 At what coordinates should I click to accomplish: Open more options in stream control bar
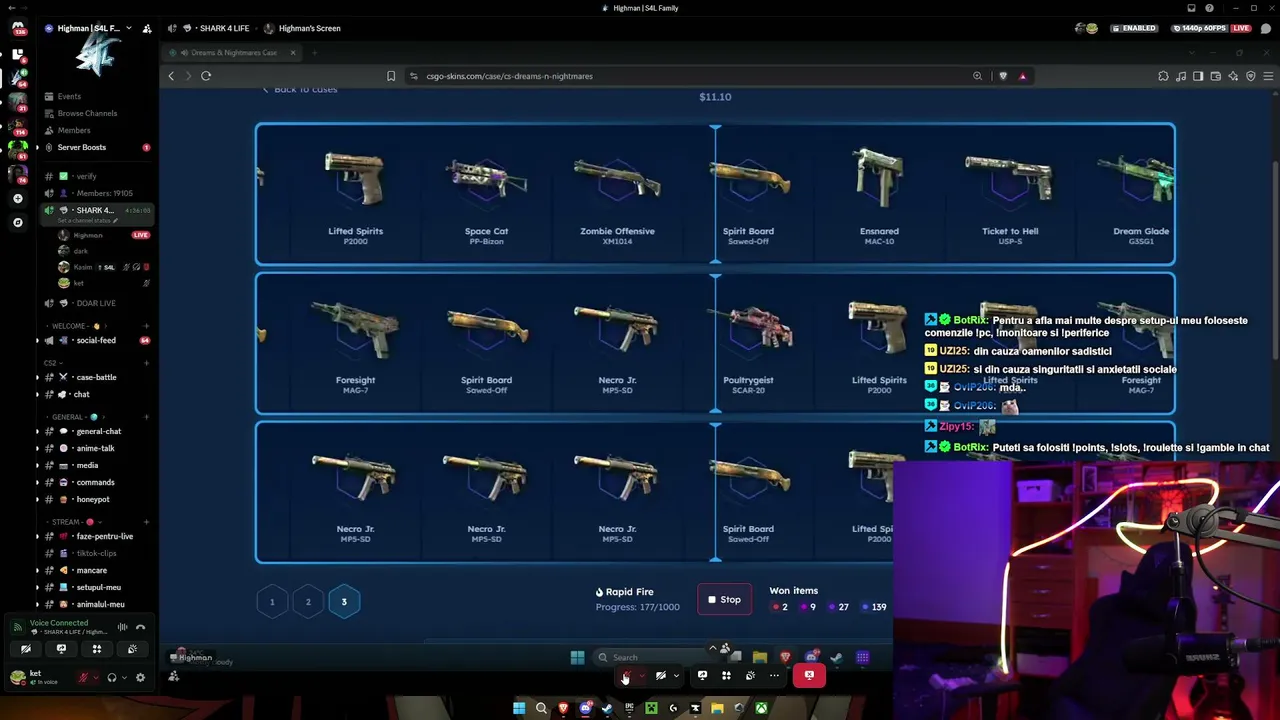[x=774, y=676]
